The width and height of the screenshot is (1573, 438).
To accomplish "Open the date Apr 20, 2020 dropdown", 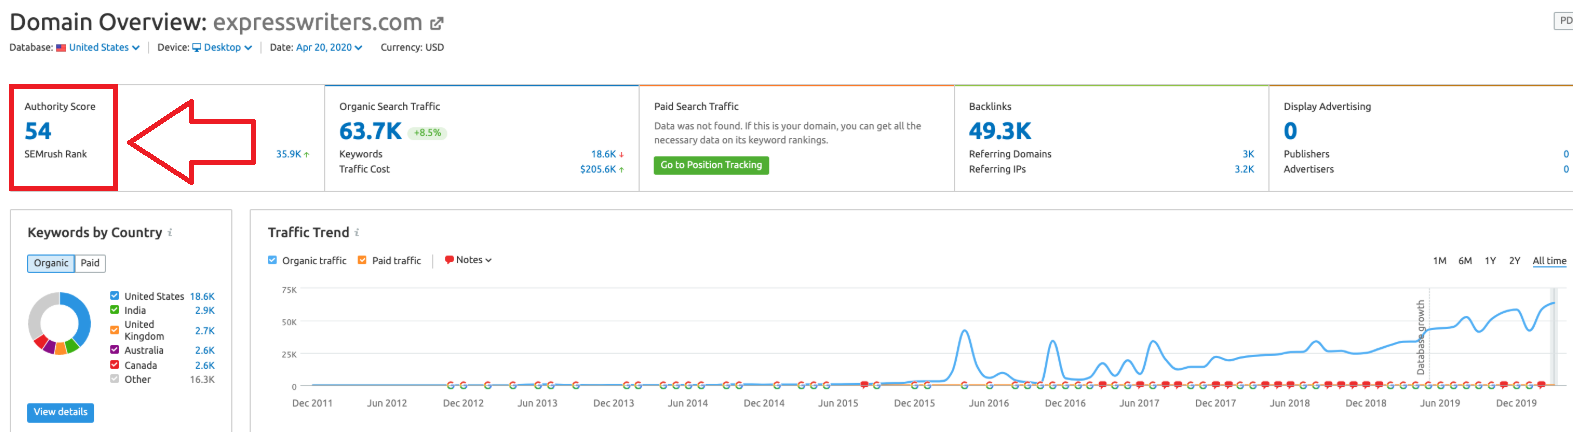I will pos(329,48).
